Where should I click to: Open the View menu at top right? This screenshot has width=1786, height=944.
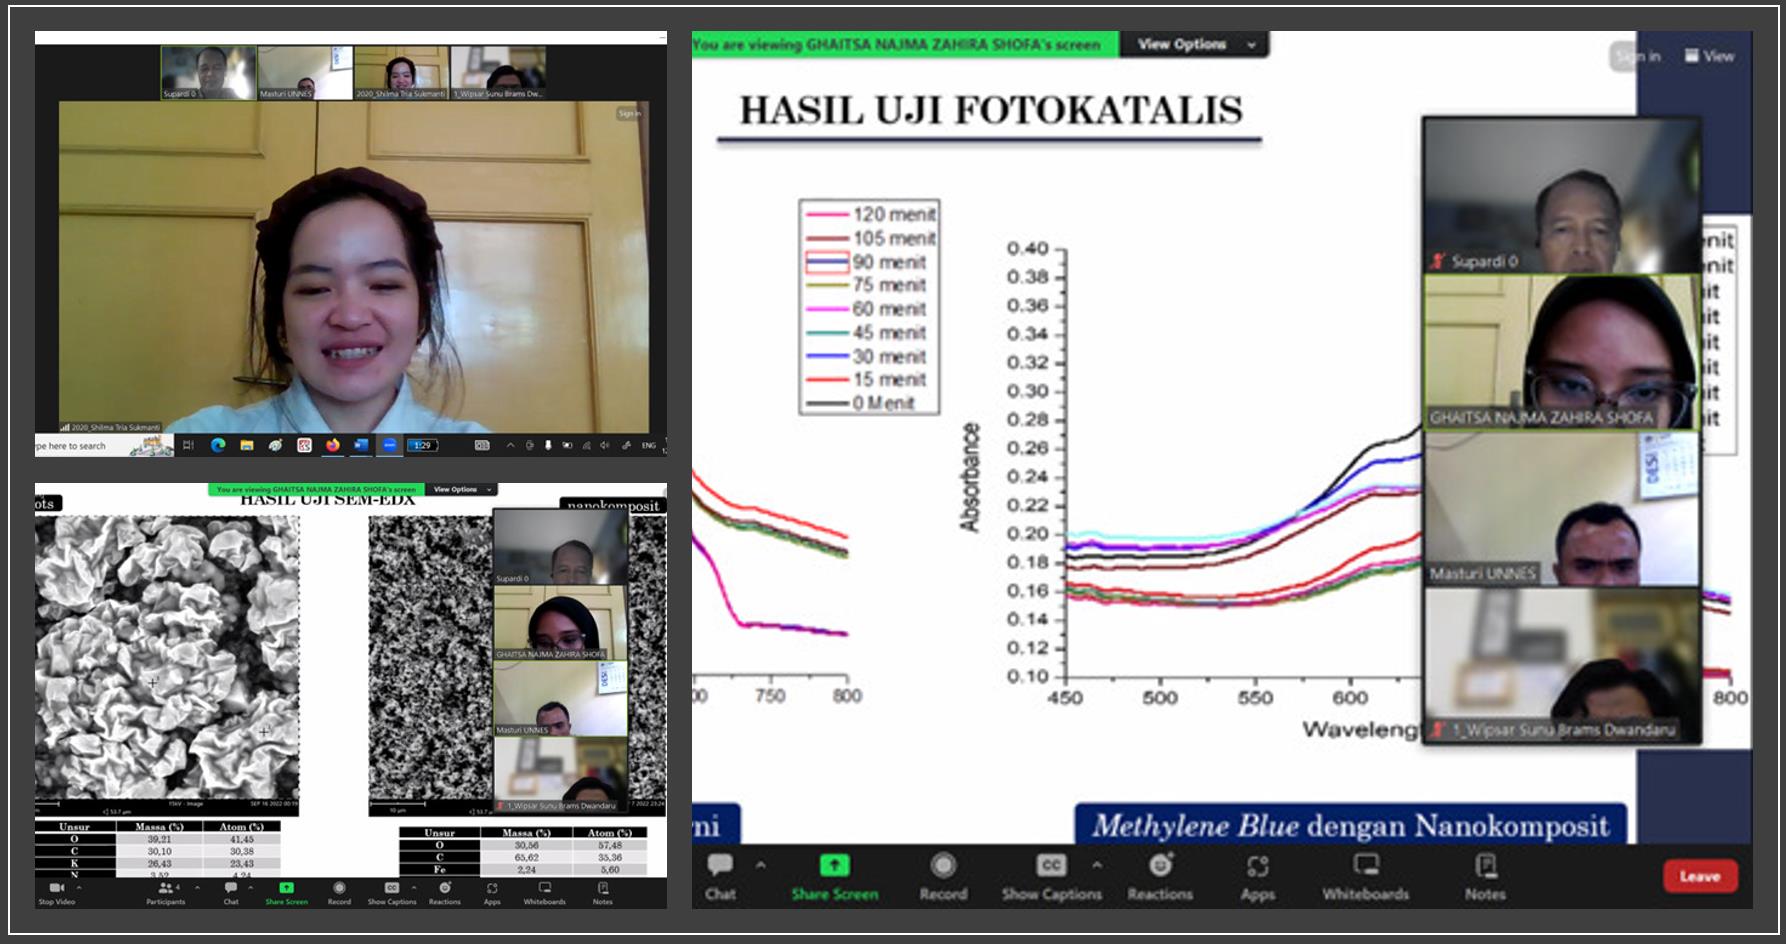[1709, 56]
